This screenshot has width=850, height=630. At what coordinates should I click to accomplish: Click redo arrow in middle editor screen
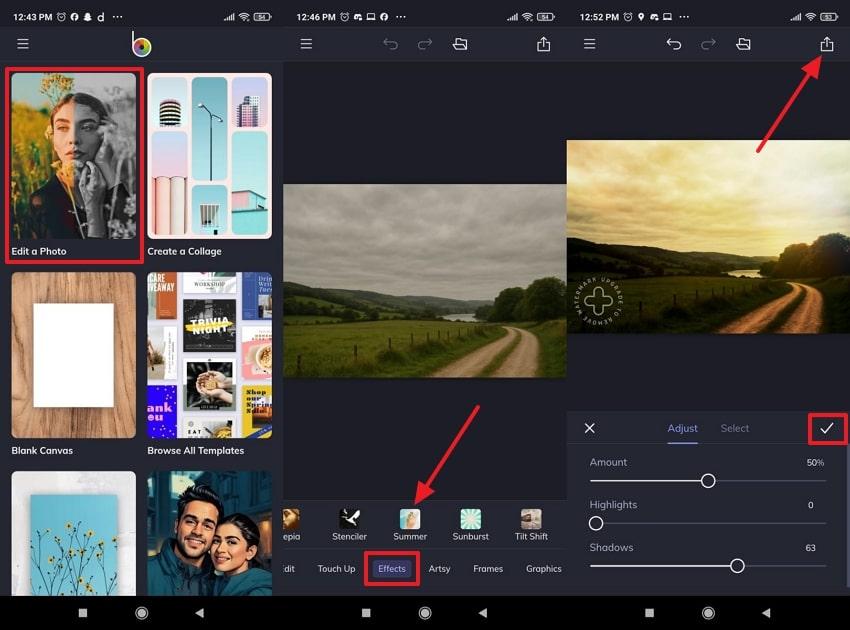point(425,43)
